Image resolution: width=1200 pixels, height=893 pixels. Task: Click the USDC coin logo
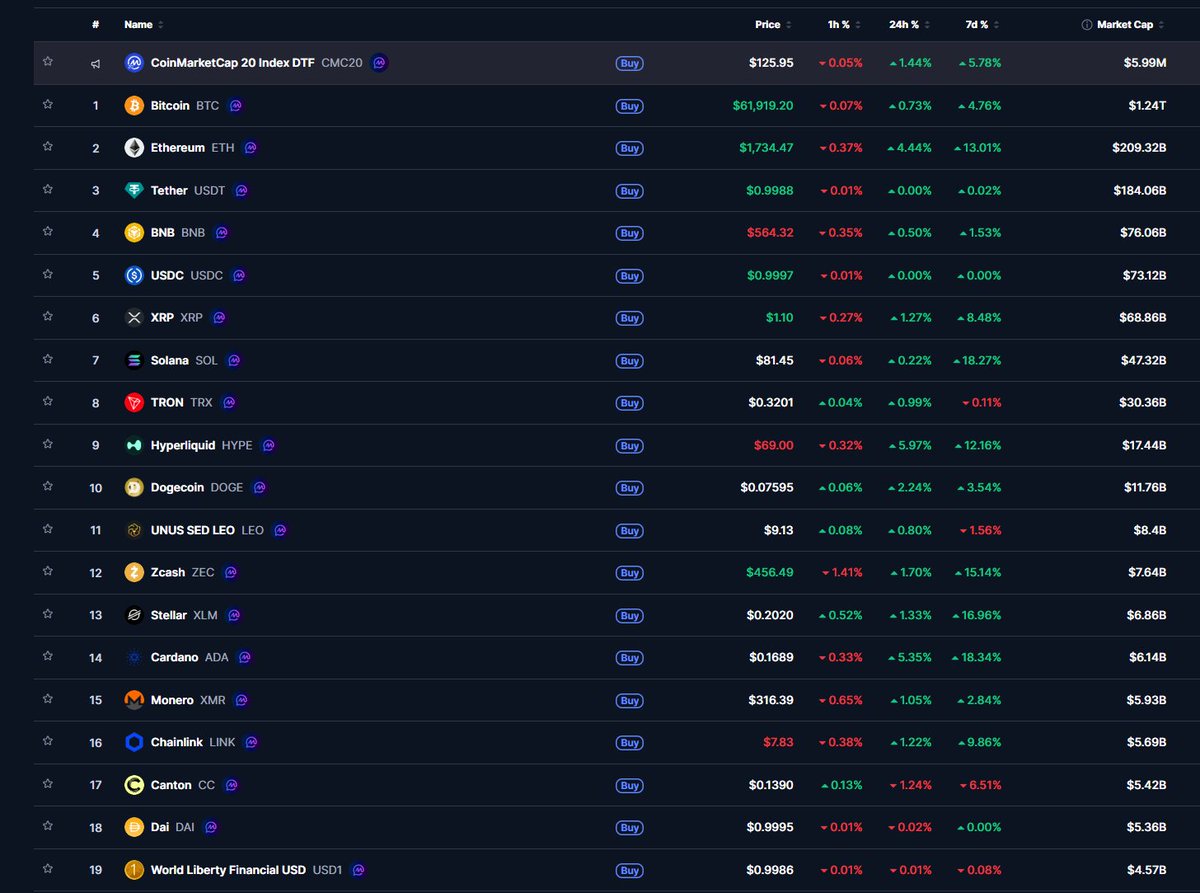coord(134,275)
